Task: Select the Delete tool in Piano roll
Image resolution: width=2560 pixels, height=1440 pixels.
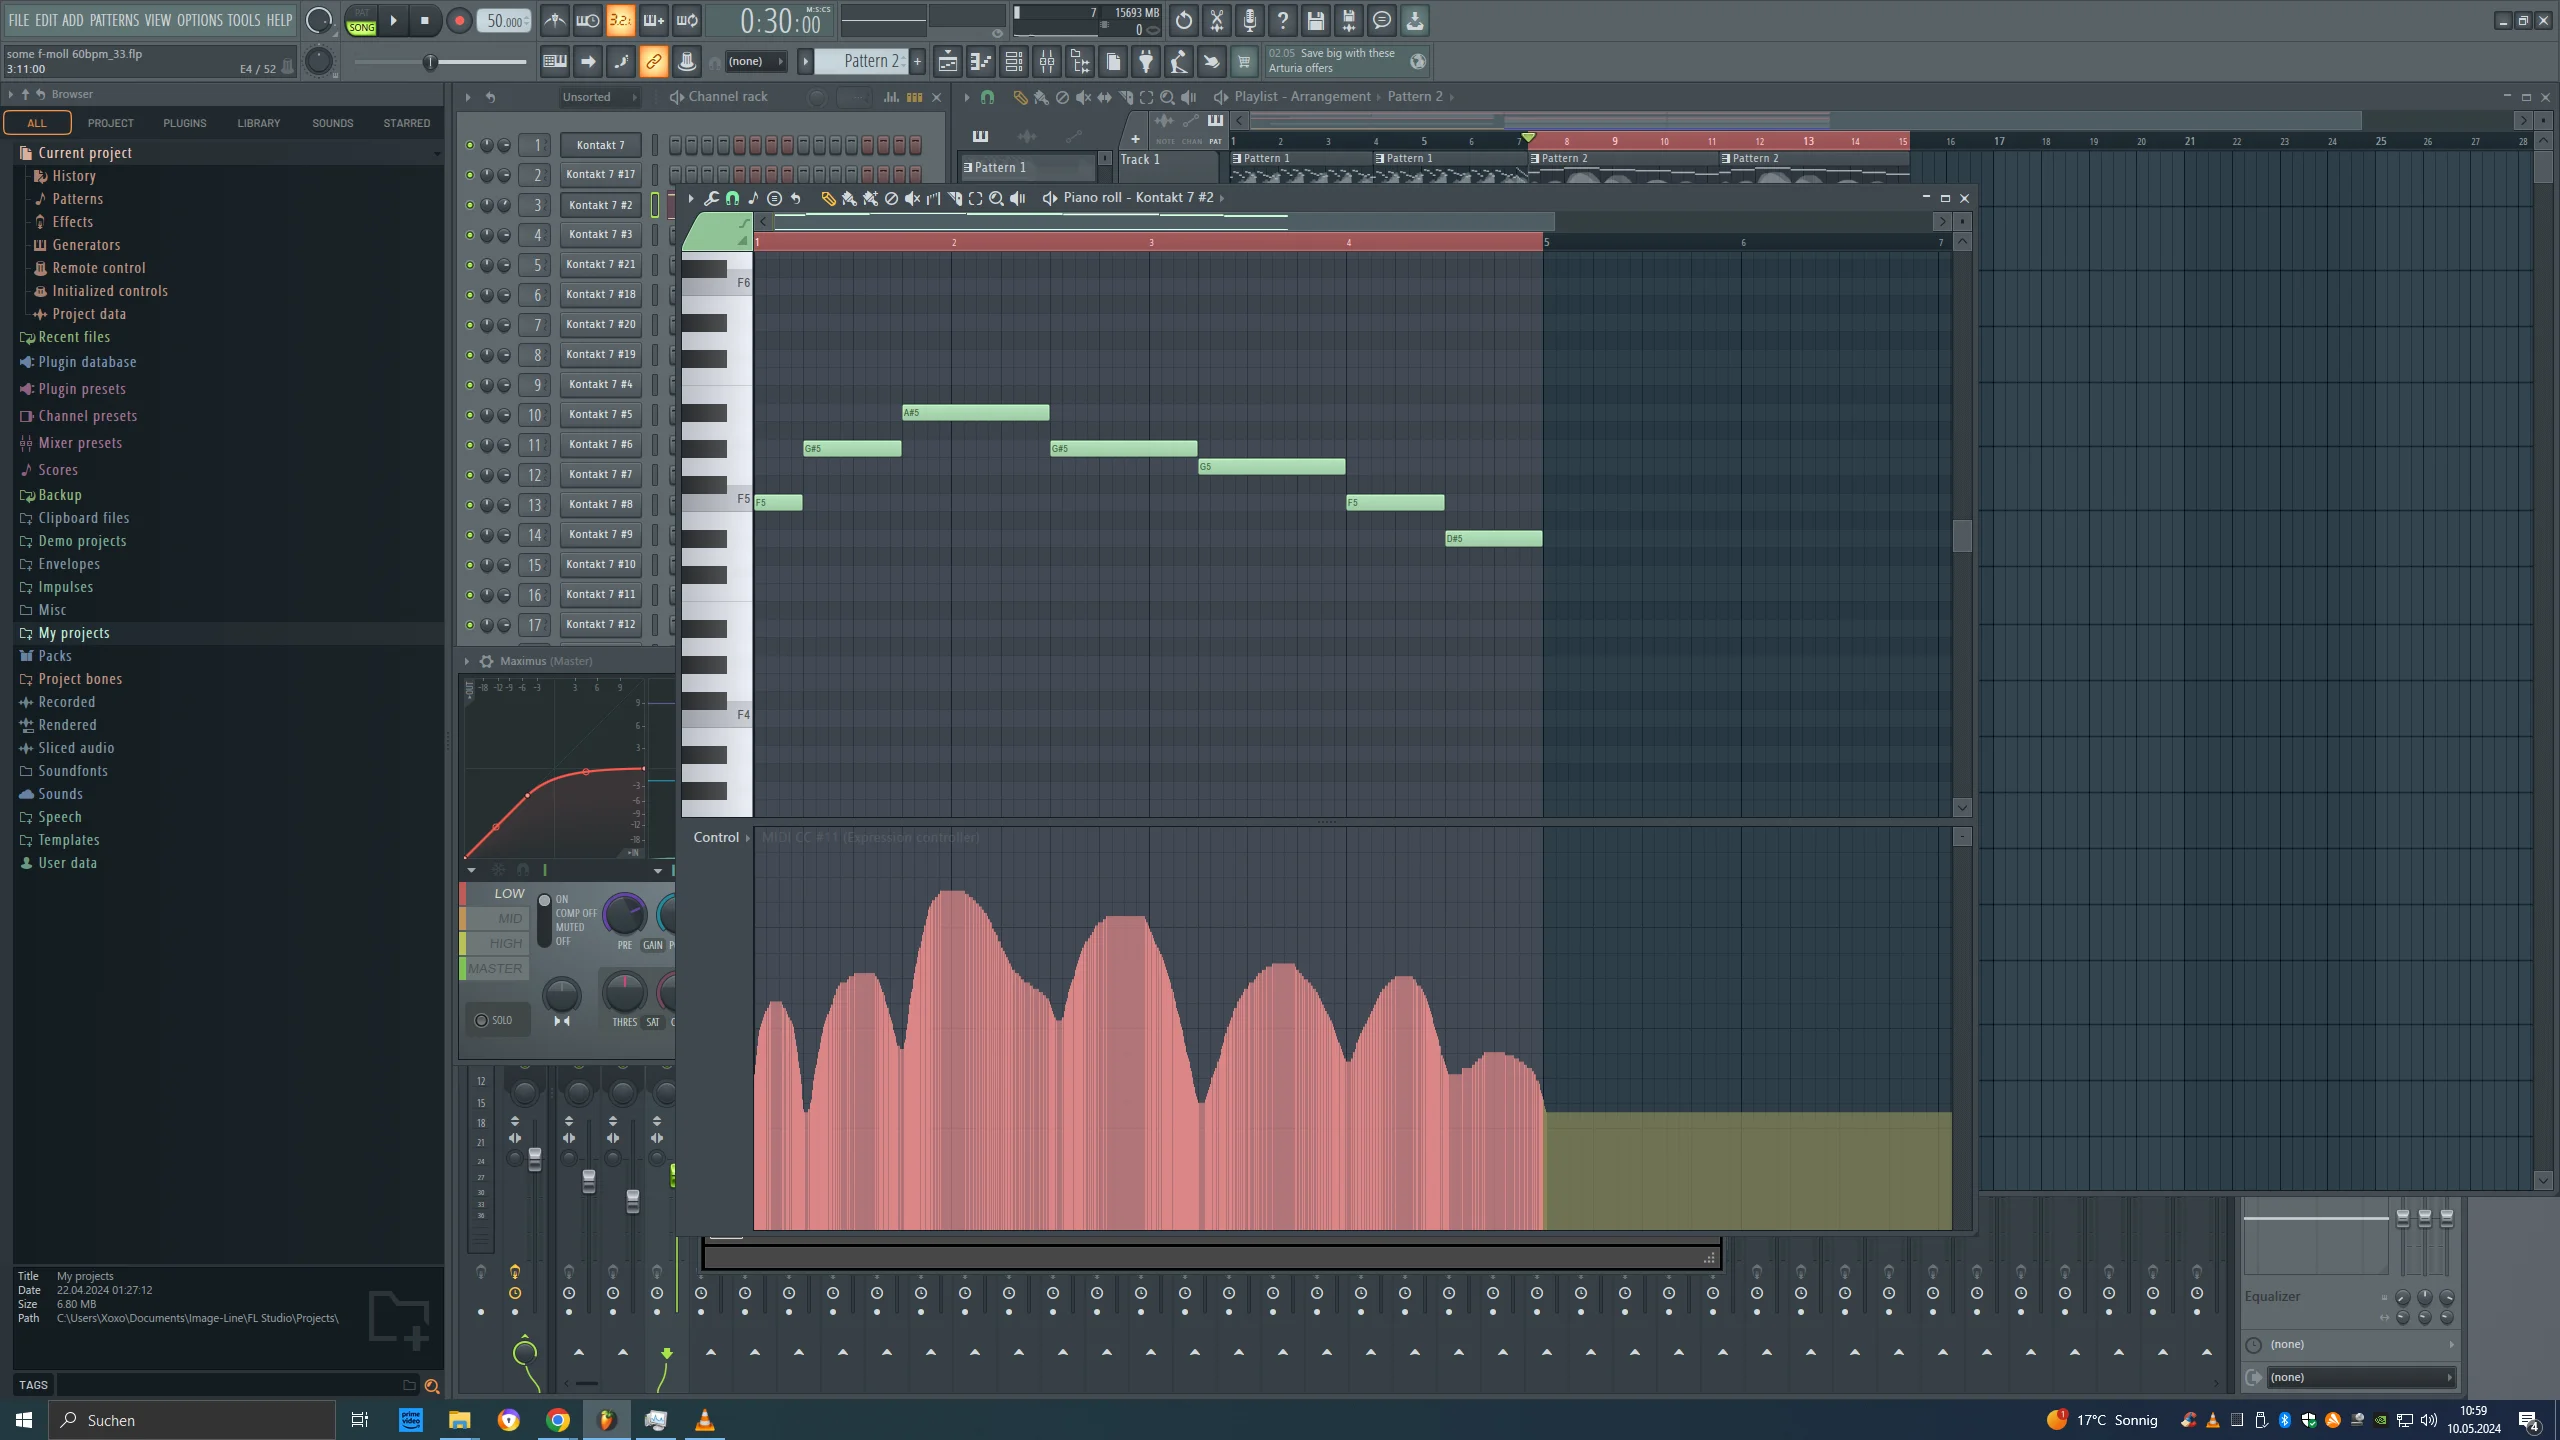Action: pos(891,198)
